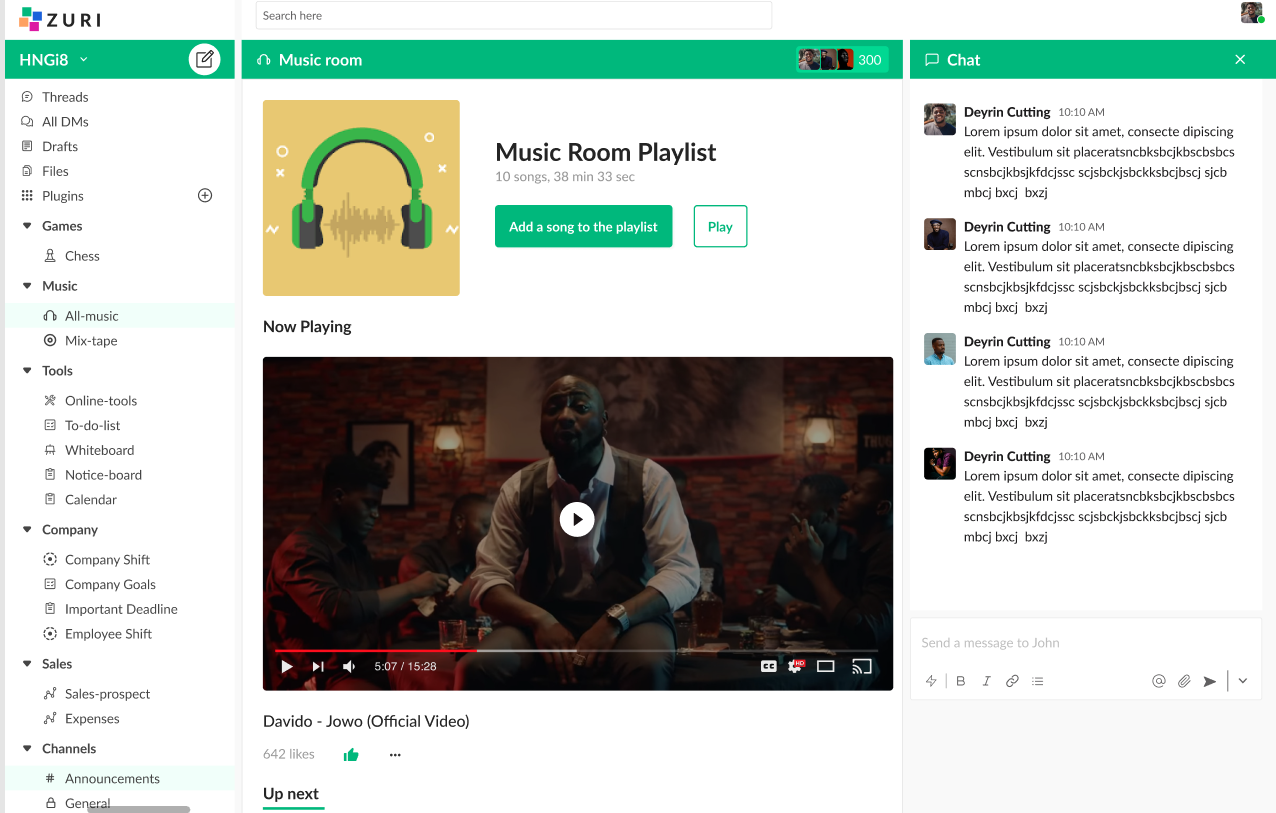Open the Calendar tool
The height and width of the screenshot is (813, 1276).
(91, 500)
